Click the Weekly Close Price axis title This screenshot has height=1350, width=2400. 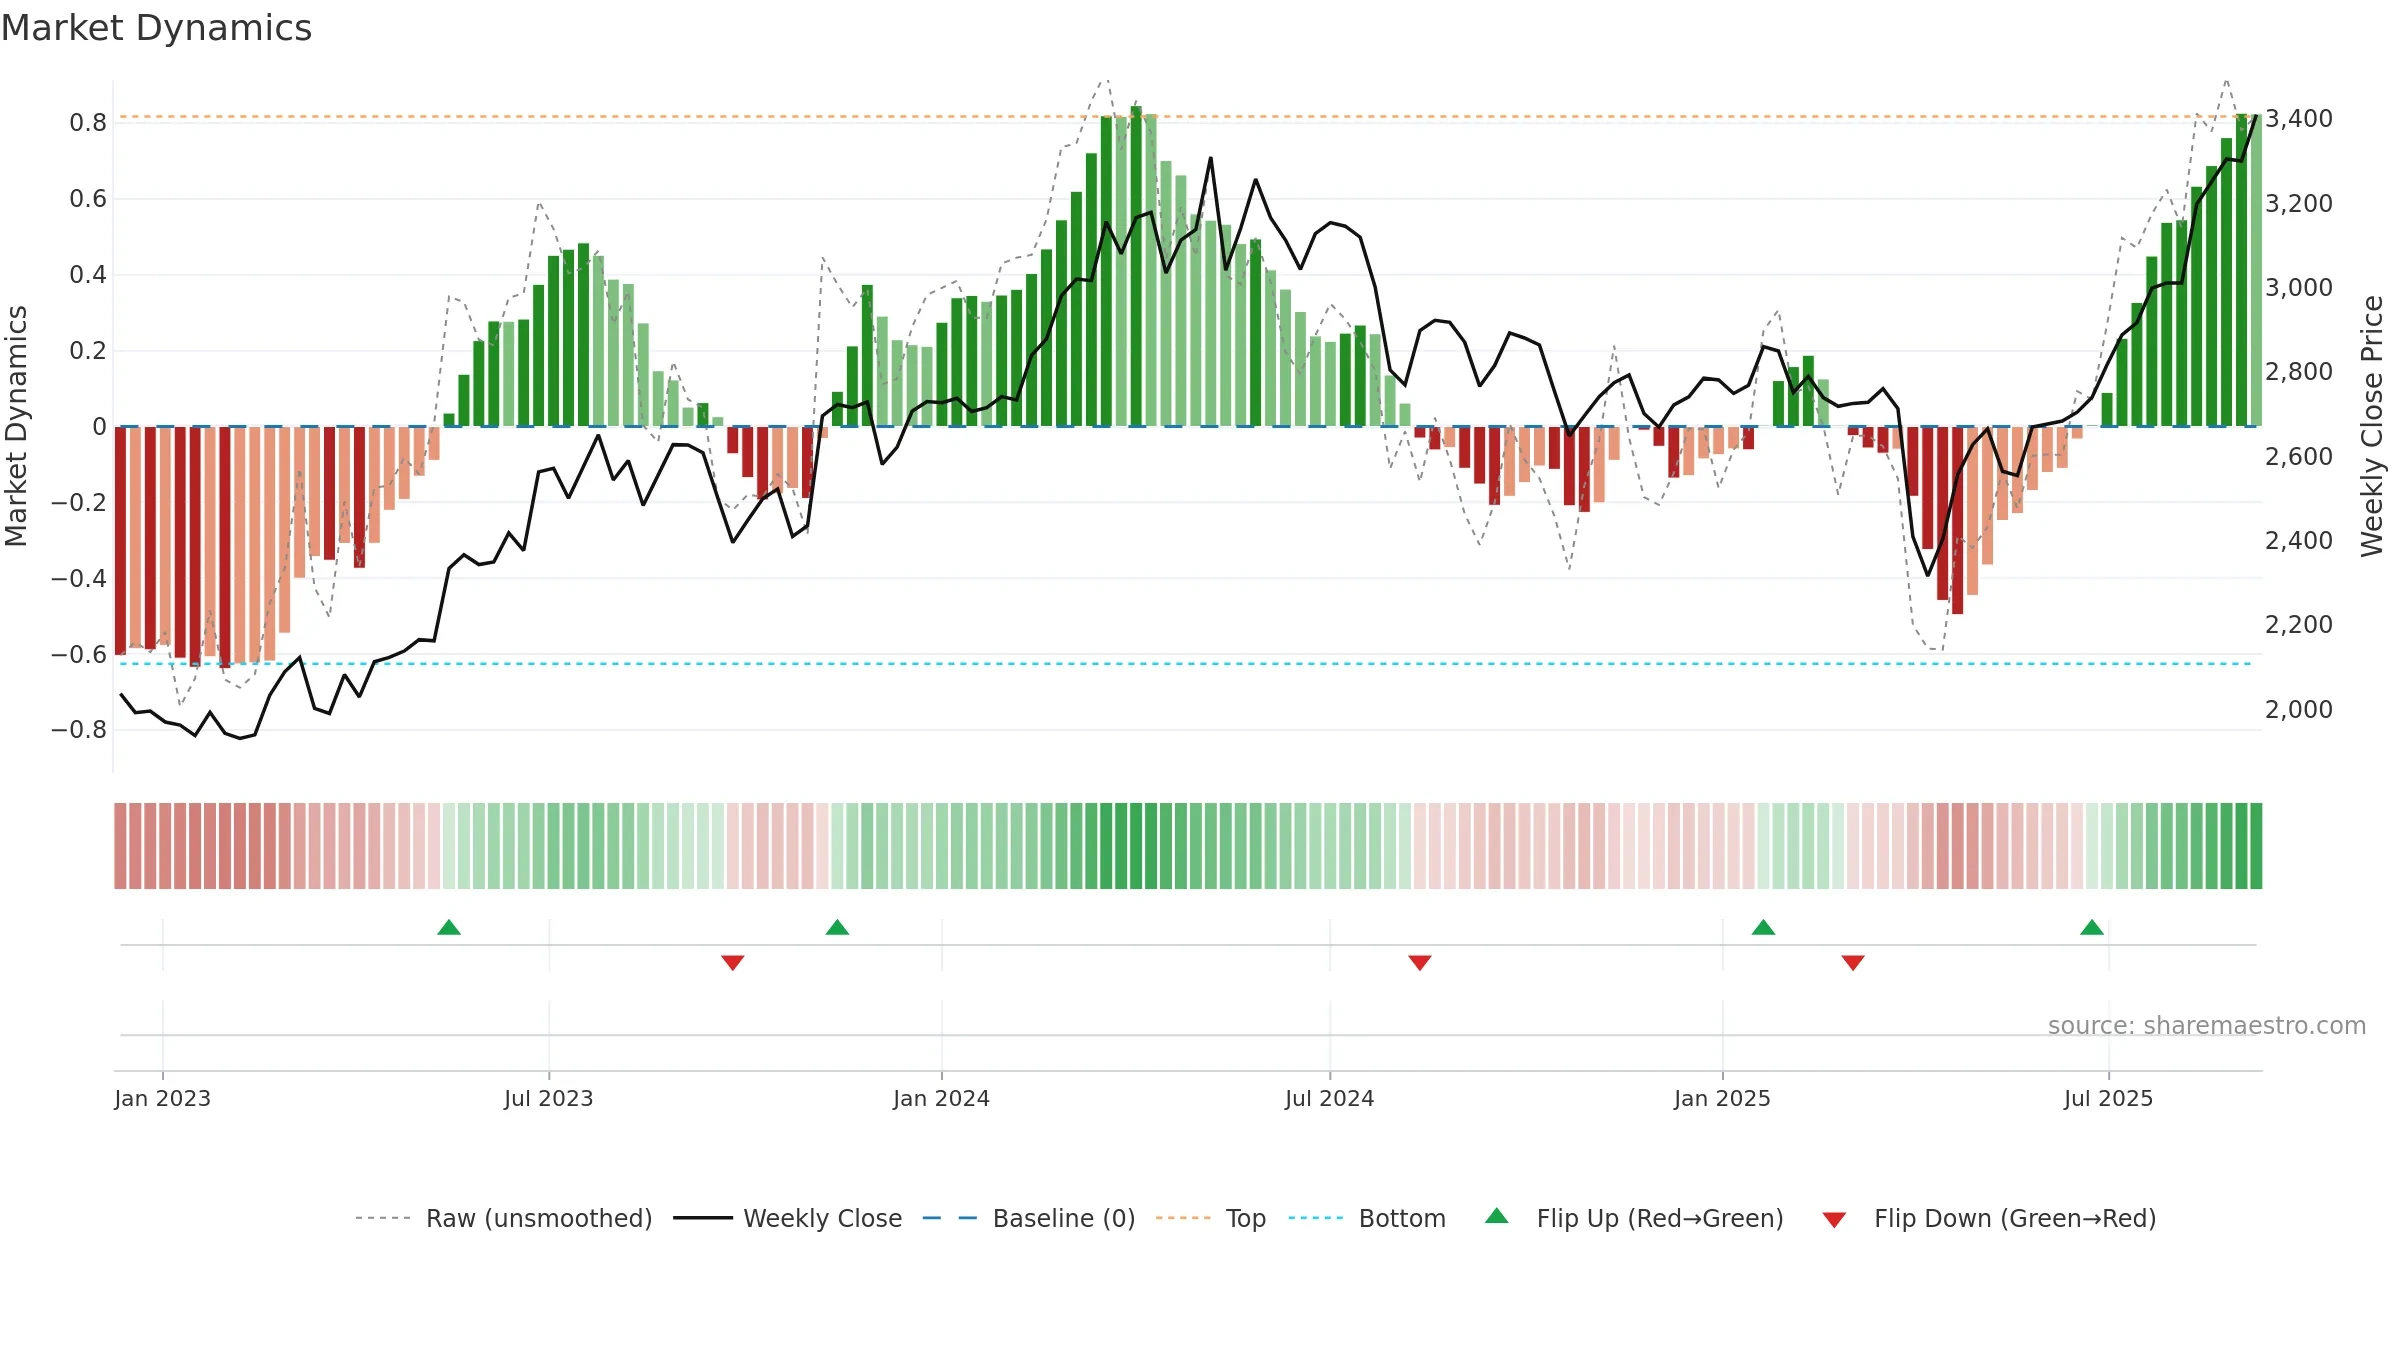(2372, 426)
